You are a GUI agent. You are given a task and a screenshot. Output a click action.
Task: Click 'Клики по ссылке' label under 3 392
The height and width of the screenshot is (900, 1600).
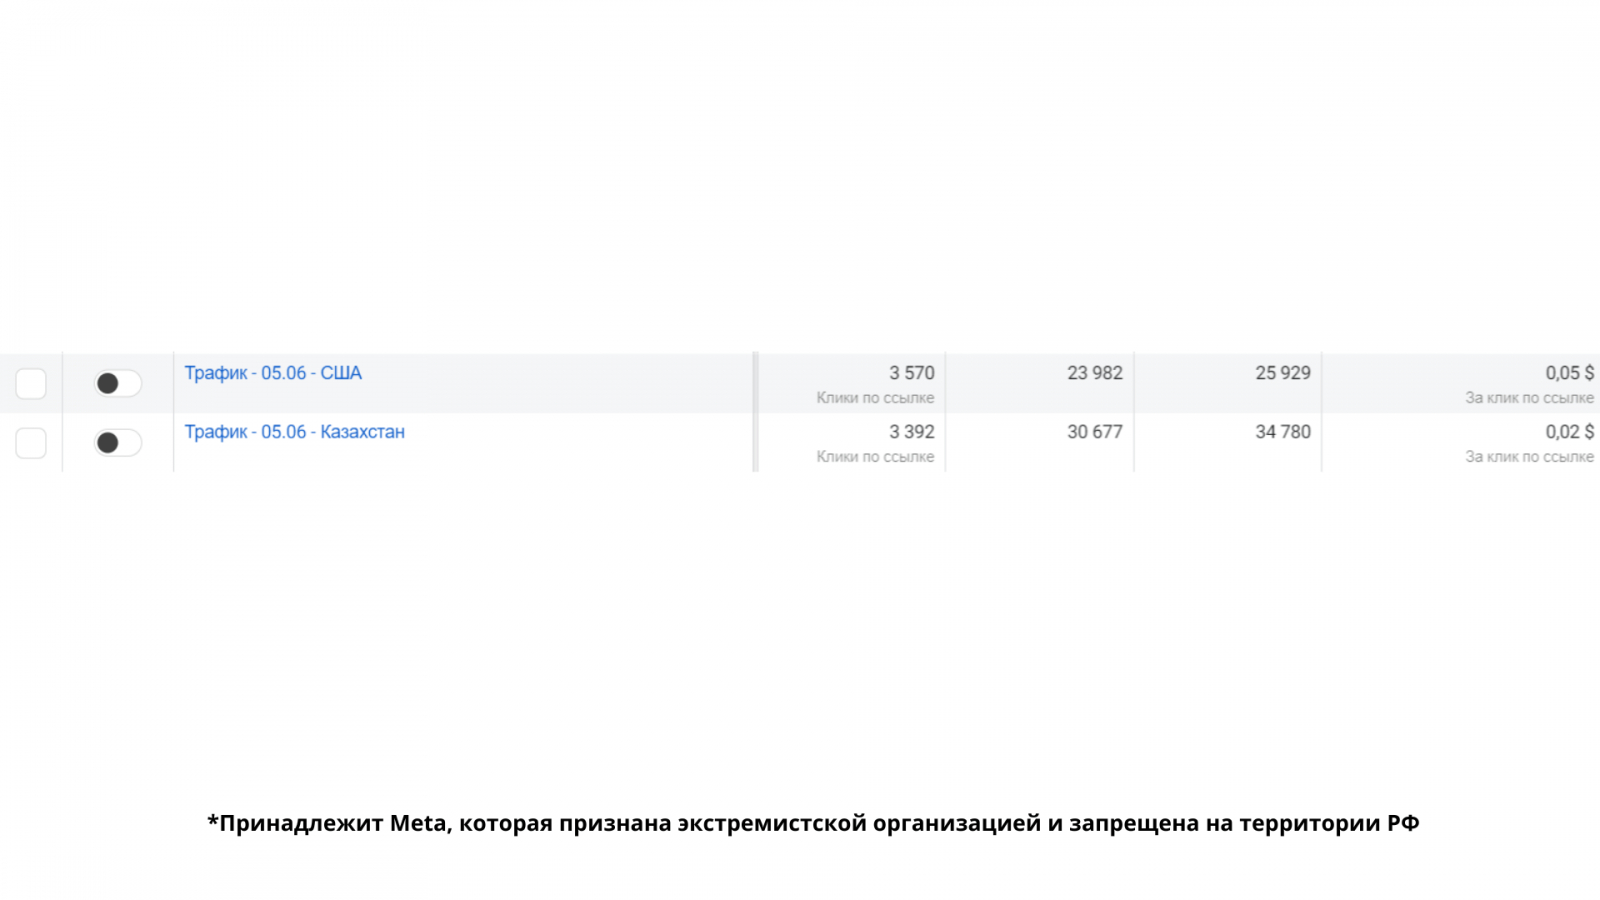875,457
